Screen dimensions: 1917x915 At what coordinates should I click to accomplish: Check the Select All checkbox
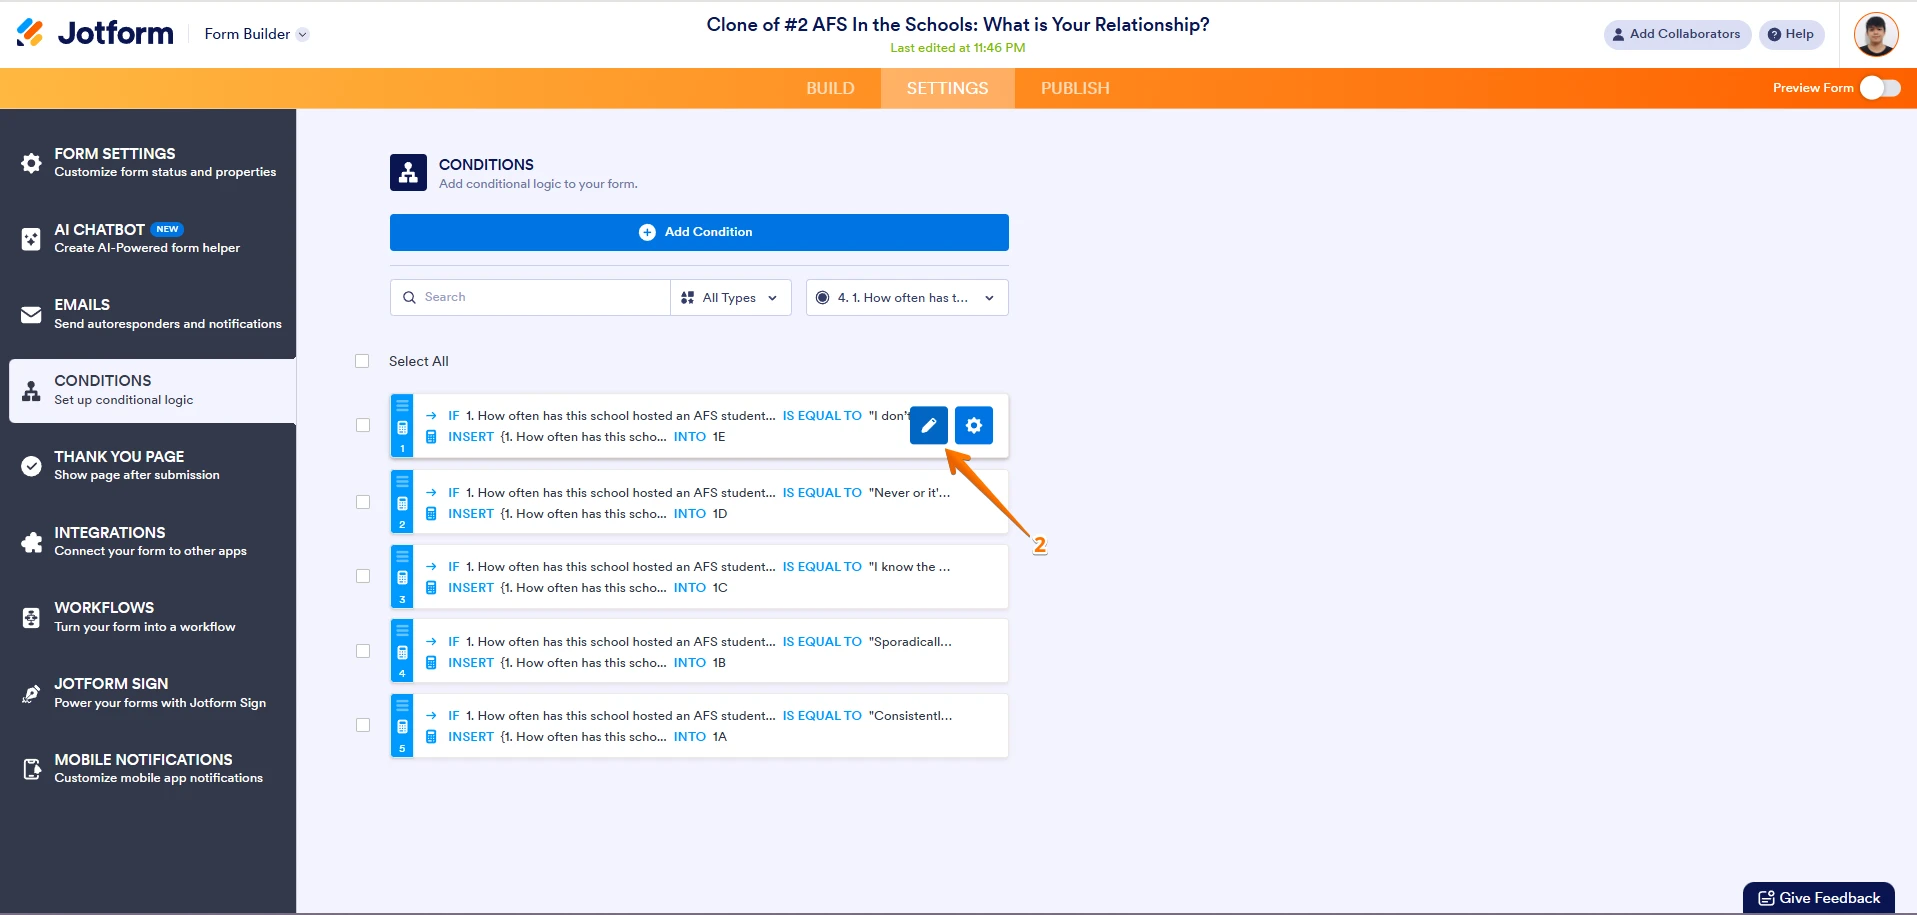pos(362,361)
